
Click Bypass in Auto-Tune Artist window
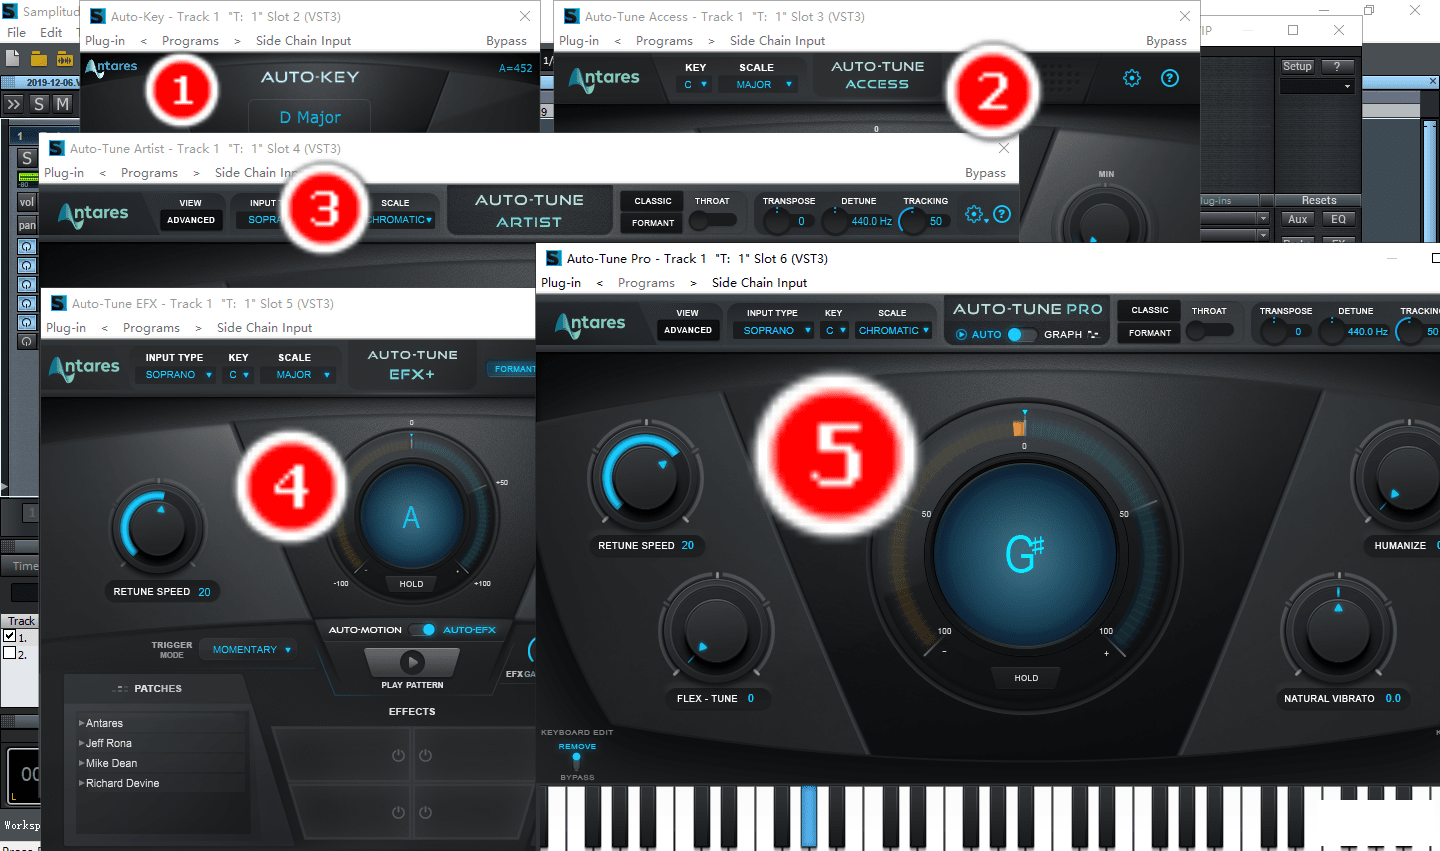tap(985, 173)
